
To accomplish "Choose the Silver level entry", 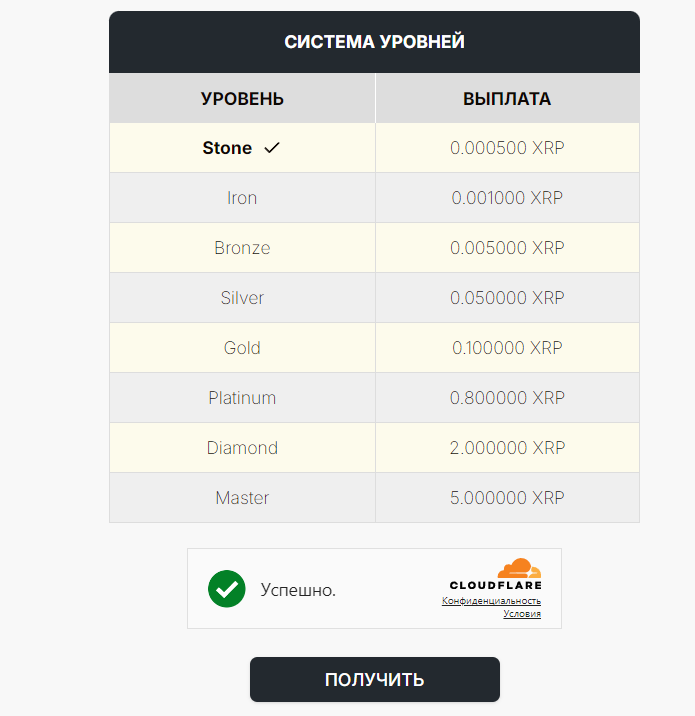I will click(x=242, y=298).
